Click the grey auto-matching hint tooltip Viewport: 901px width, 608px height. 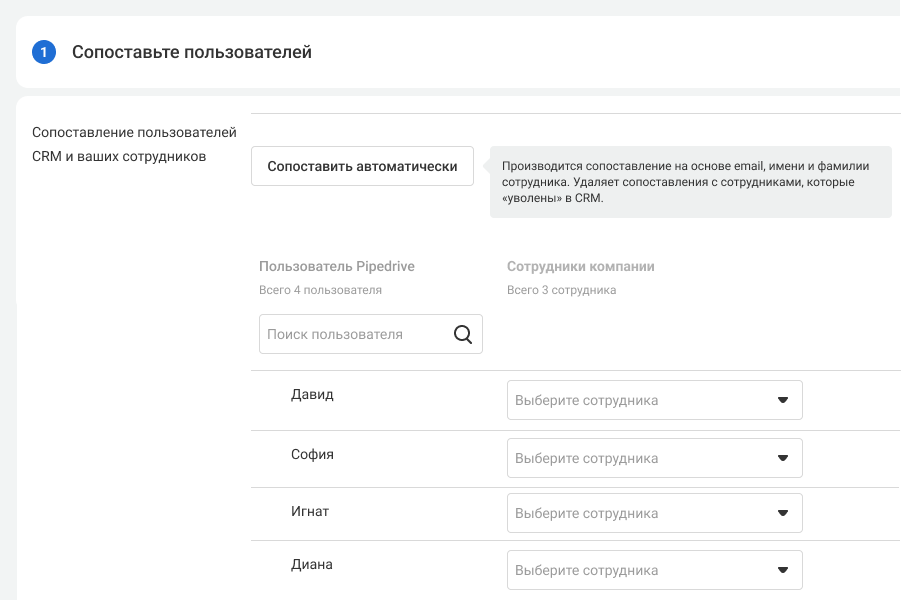pos(690,182)
